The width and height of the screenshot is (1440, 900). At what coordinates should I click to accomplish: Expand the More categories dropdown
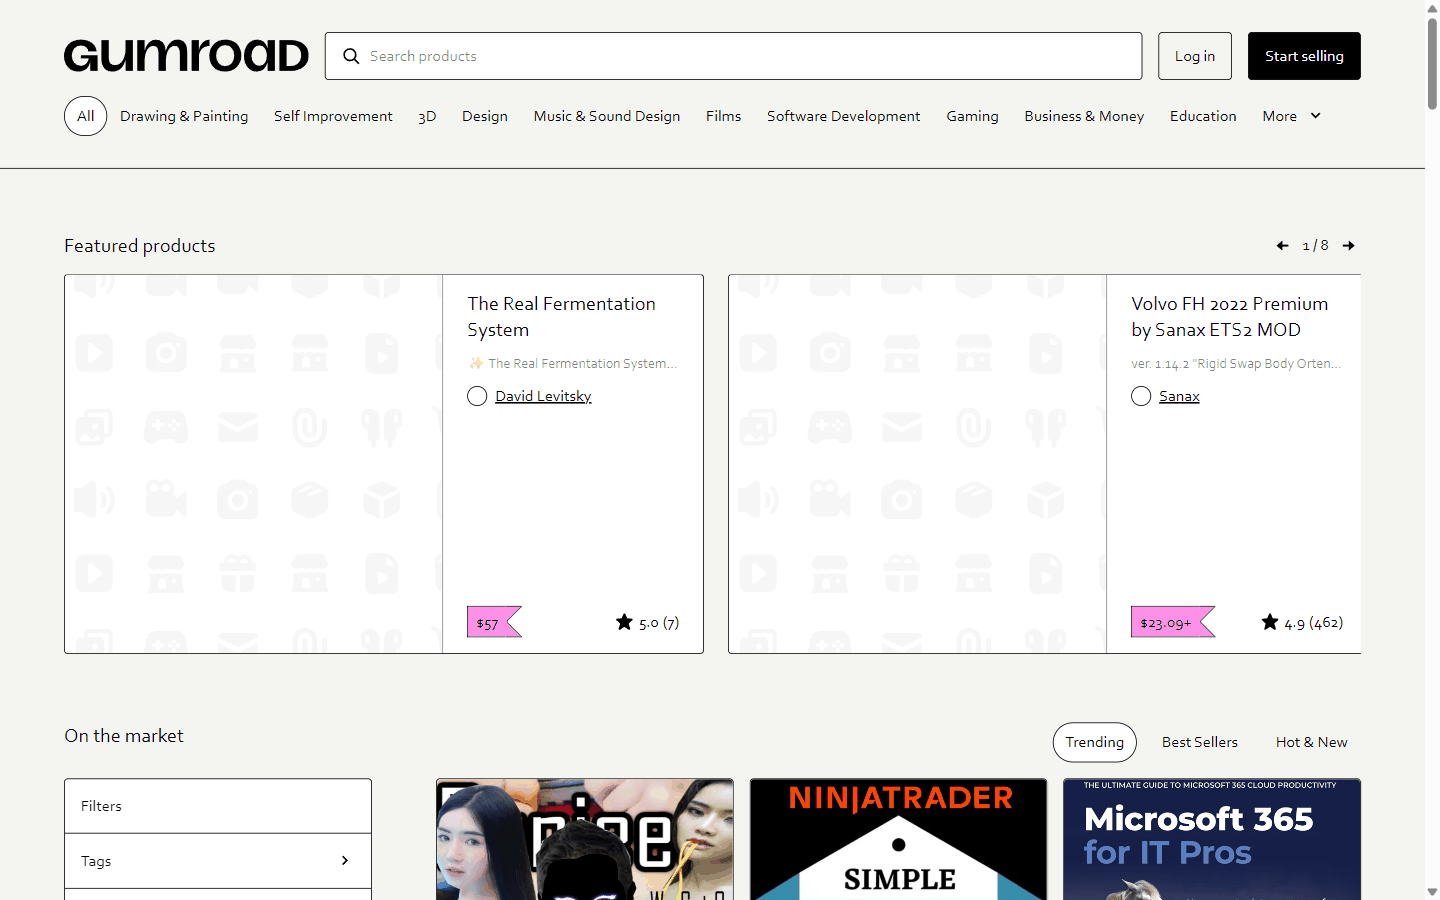click(1292, 116)
